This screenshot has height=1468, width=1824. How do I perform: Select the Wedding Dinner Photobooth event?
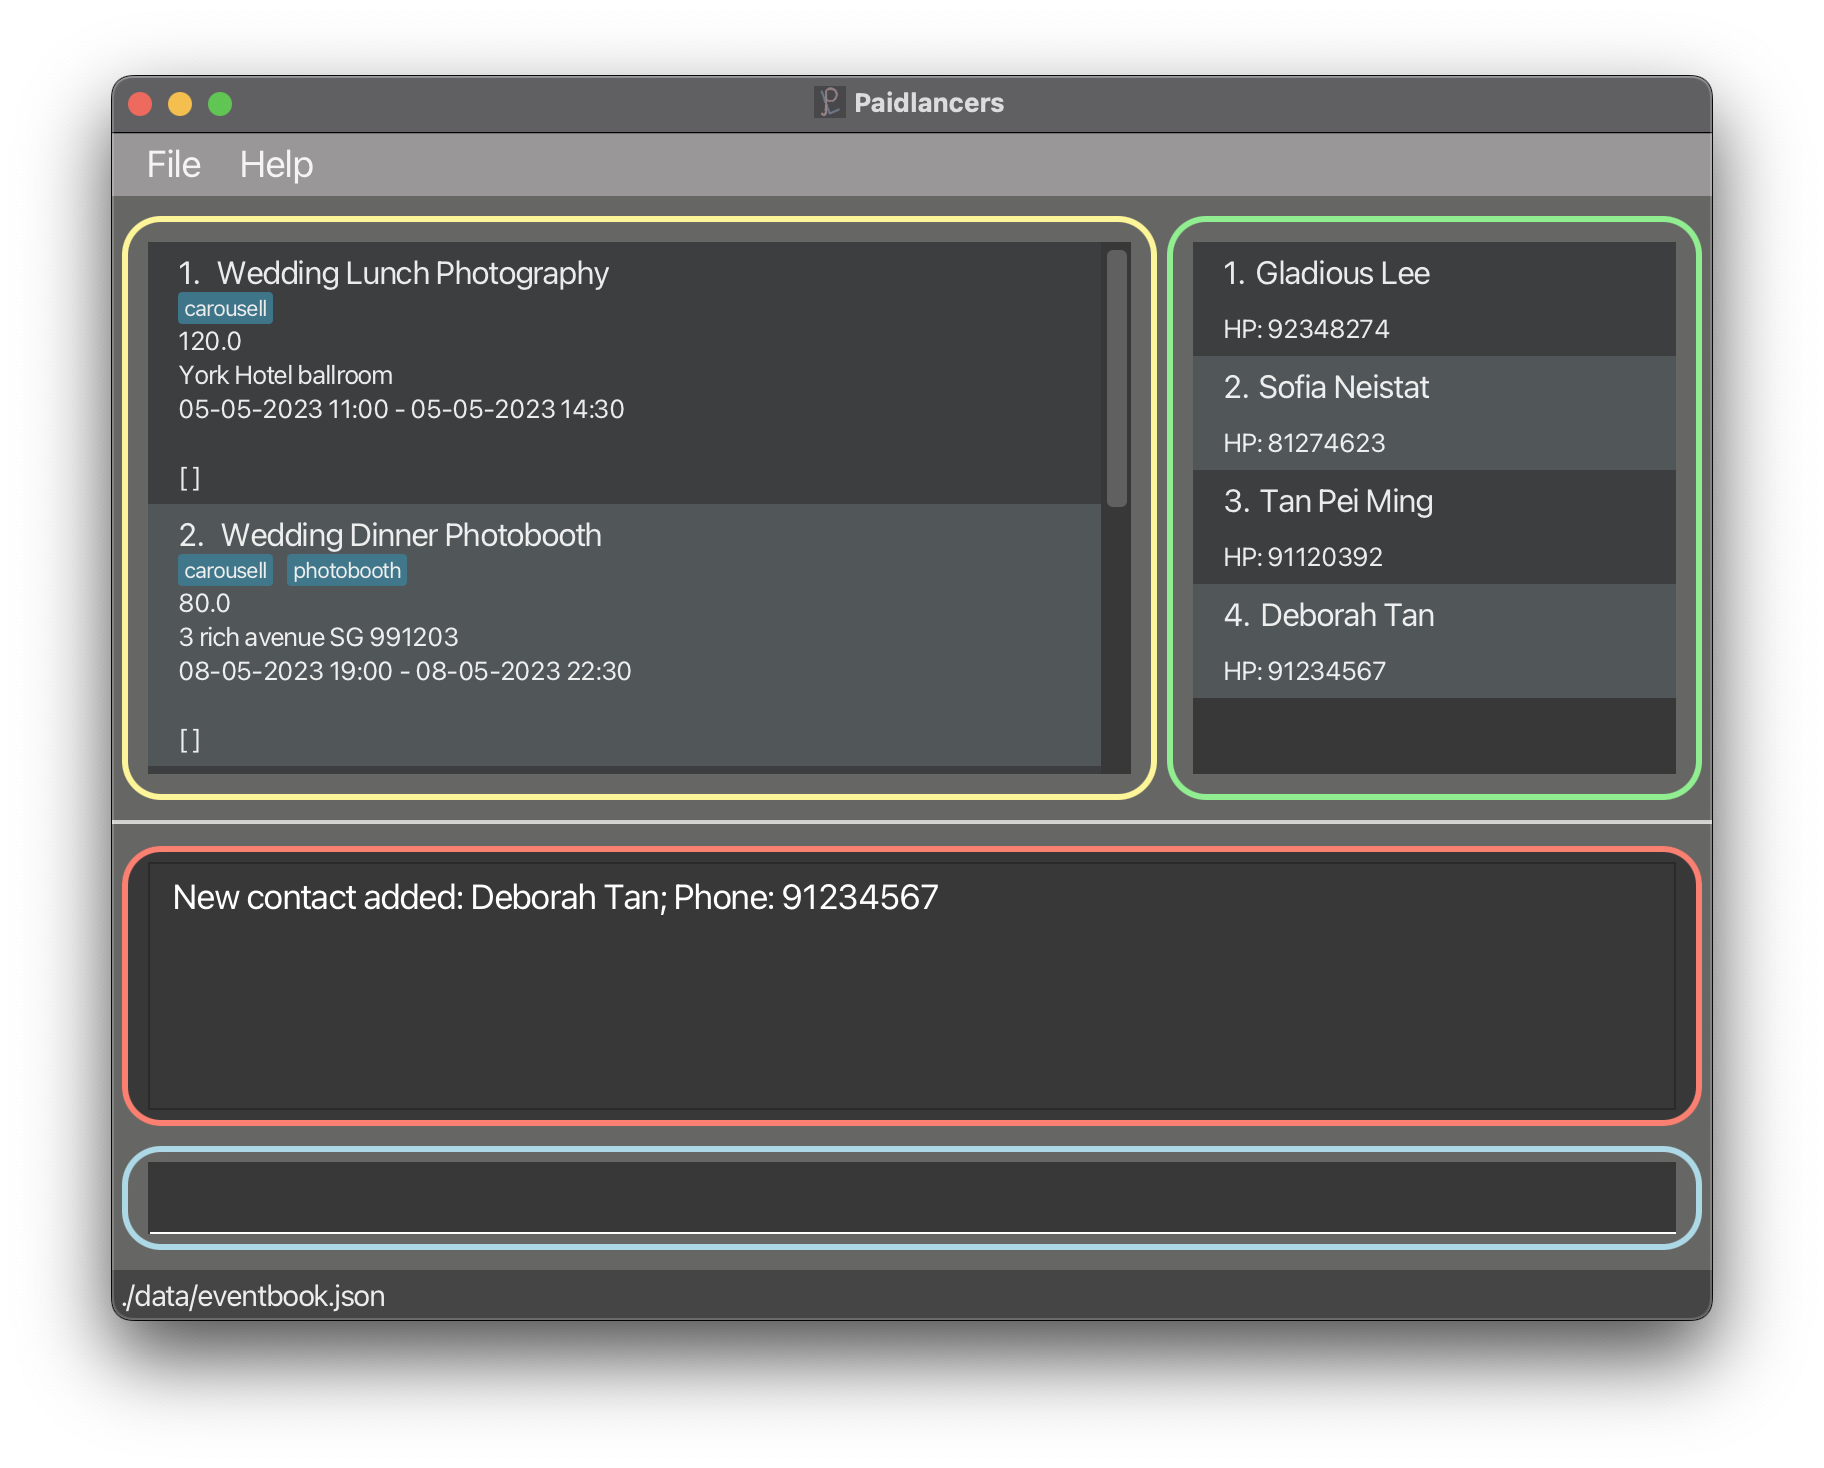625,635
